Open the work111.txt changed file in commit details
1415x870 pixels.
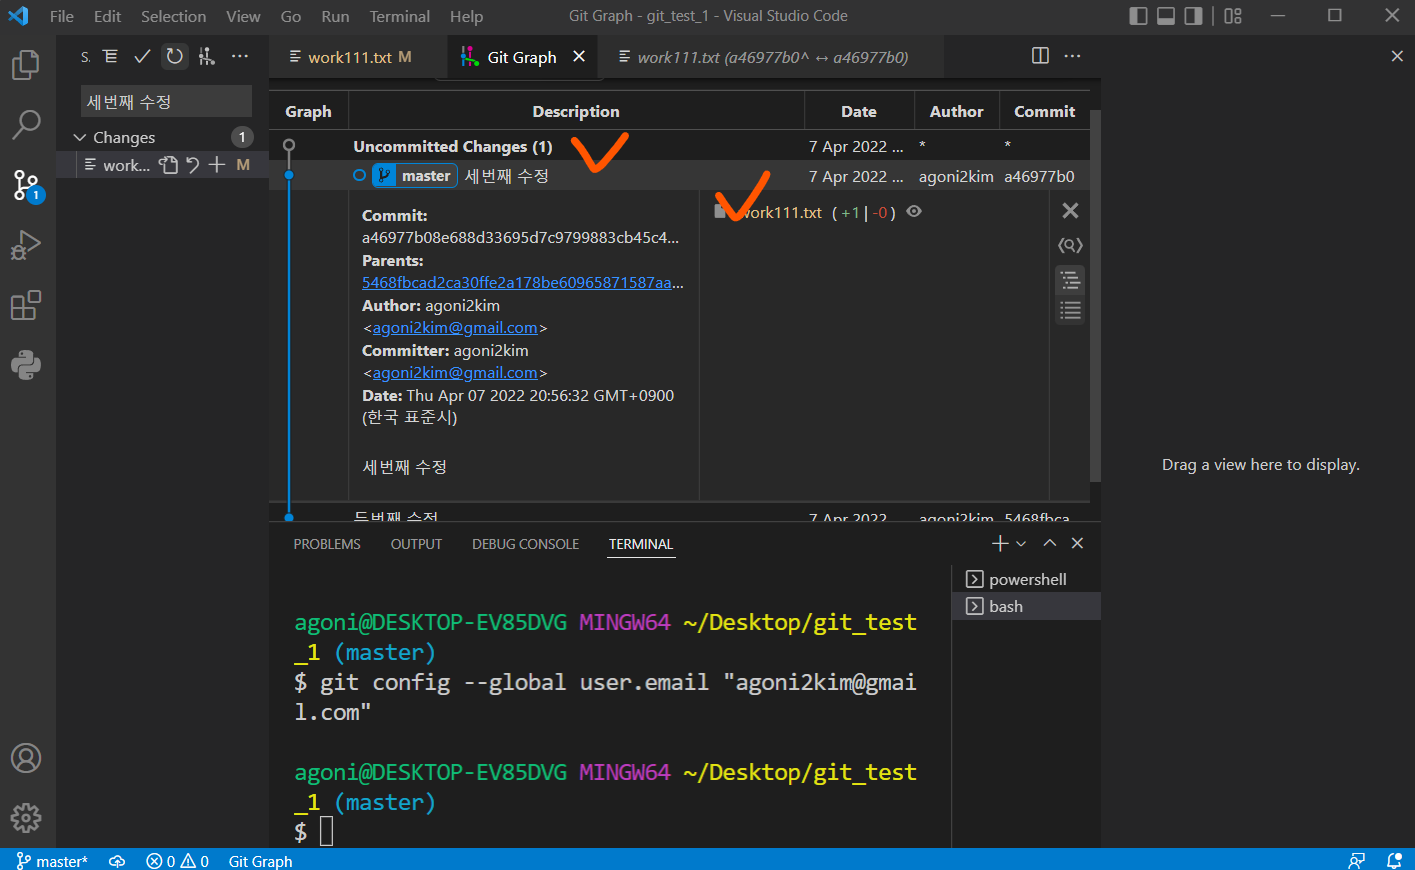tap(780, 212)
